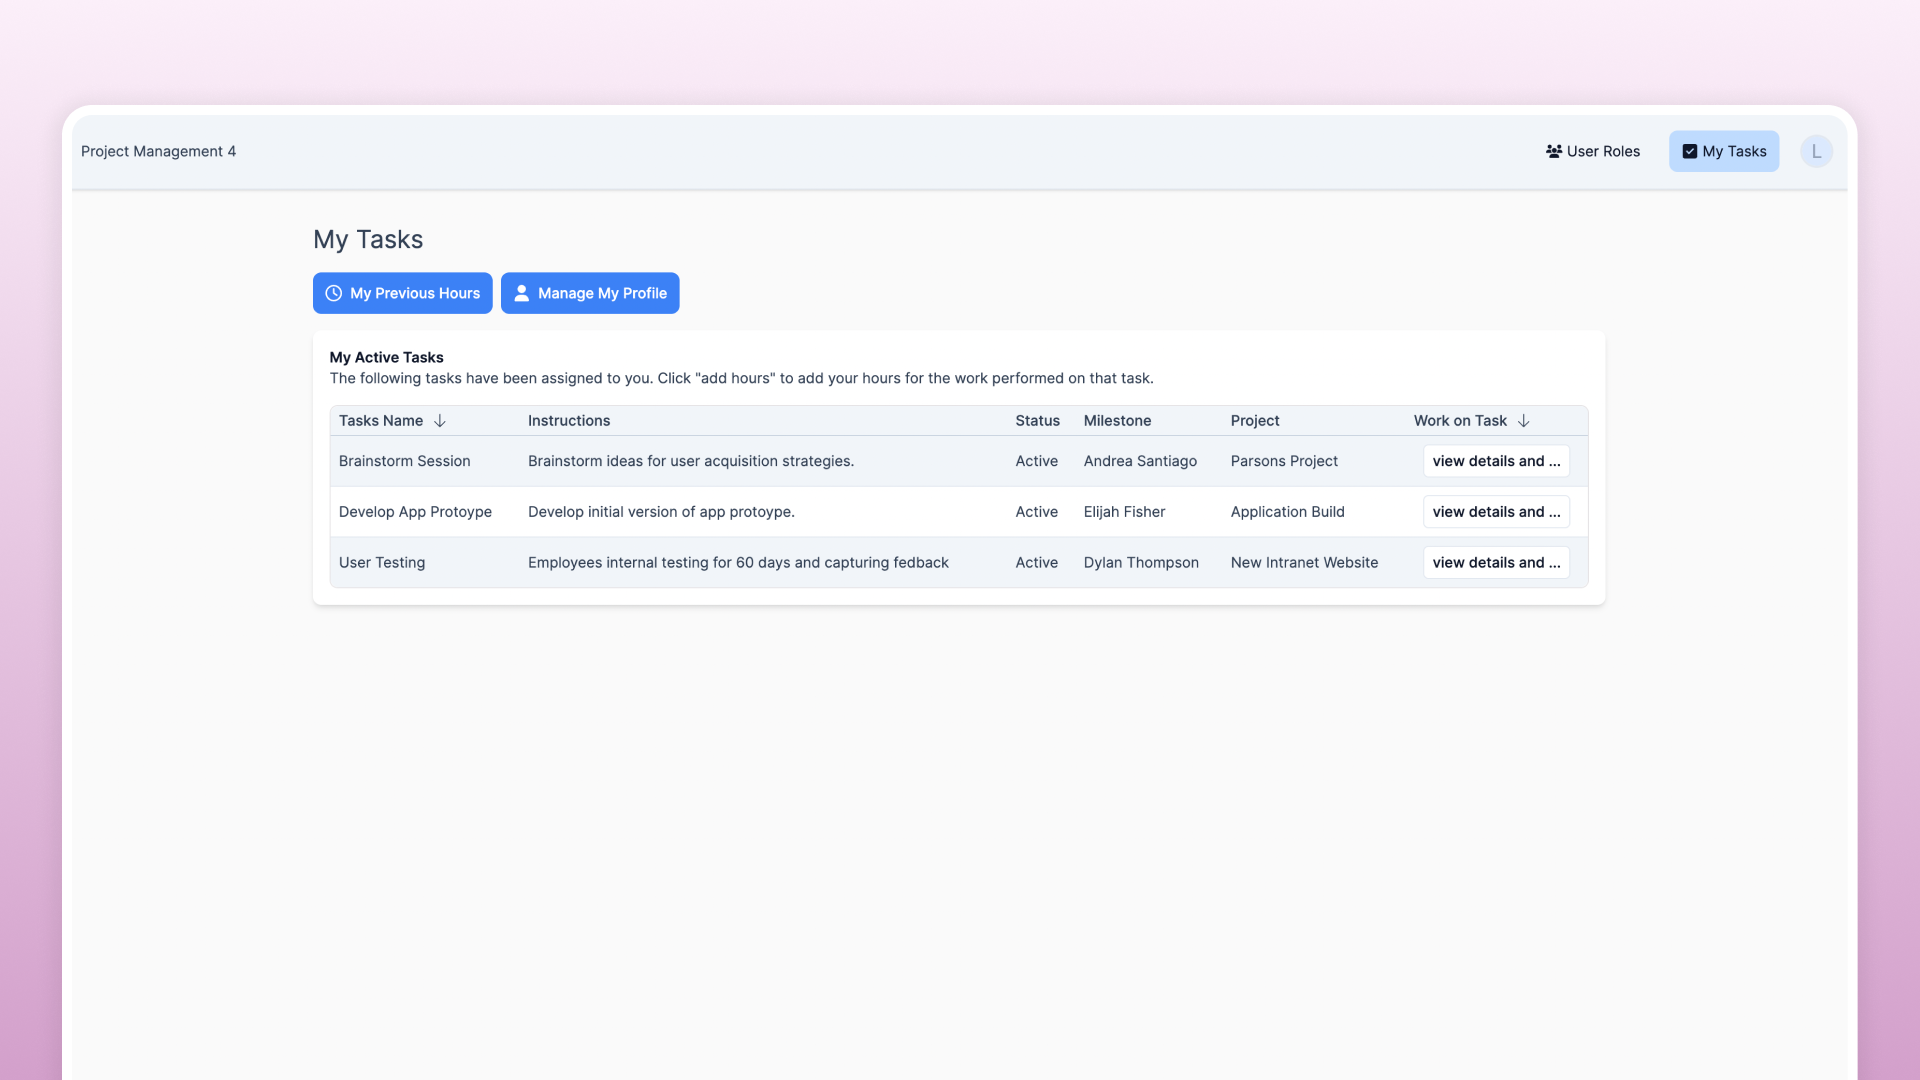Click the Instructions column header
The image size is (1920, 1080).
click(x=569, y=421)
